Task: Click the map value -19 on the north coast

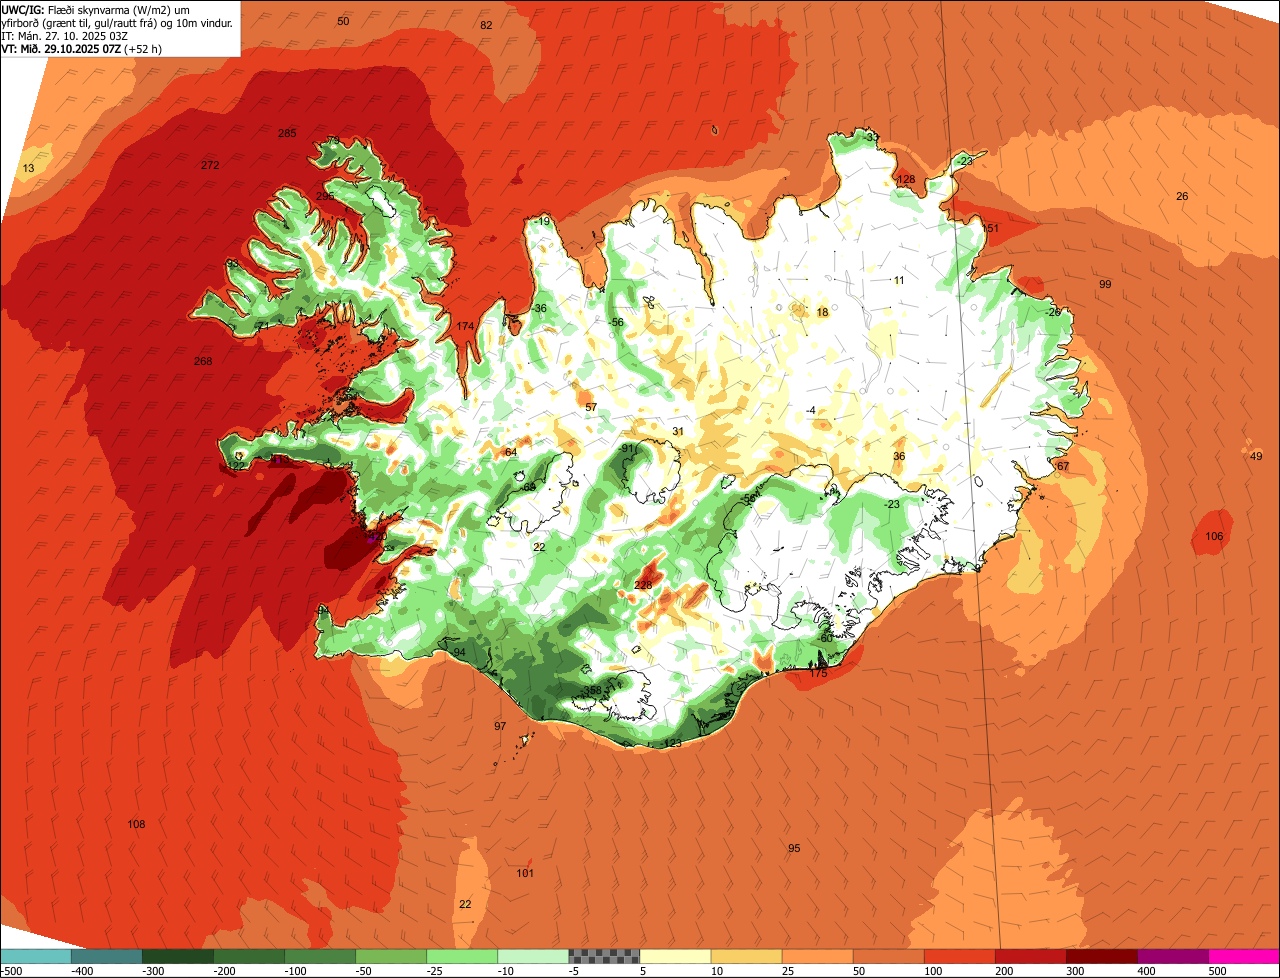Action: click(542, 221)
